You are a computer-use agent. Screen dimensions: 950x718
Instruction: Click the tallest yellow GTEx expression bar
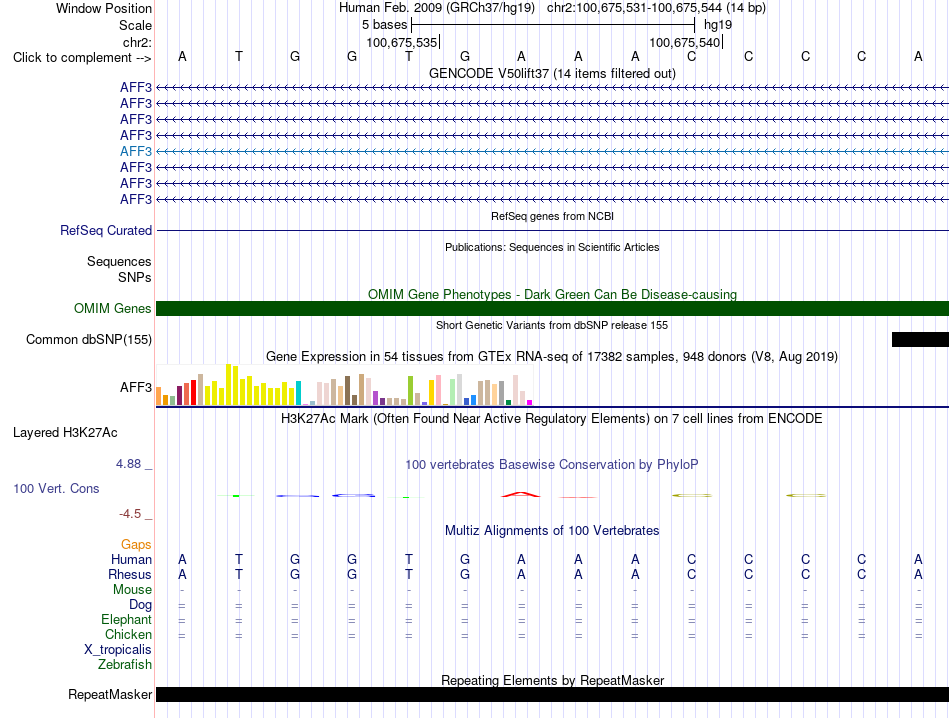click(229, 385)
